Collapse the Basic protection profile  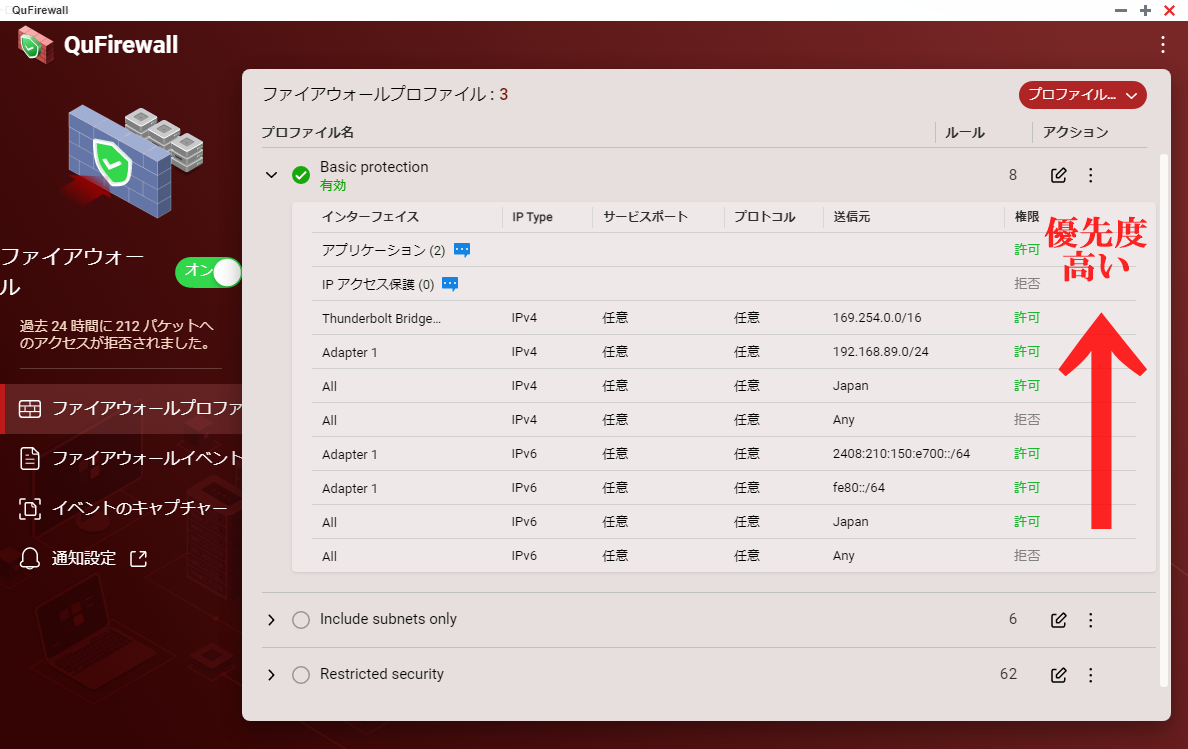(271, 175)
